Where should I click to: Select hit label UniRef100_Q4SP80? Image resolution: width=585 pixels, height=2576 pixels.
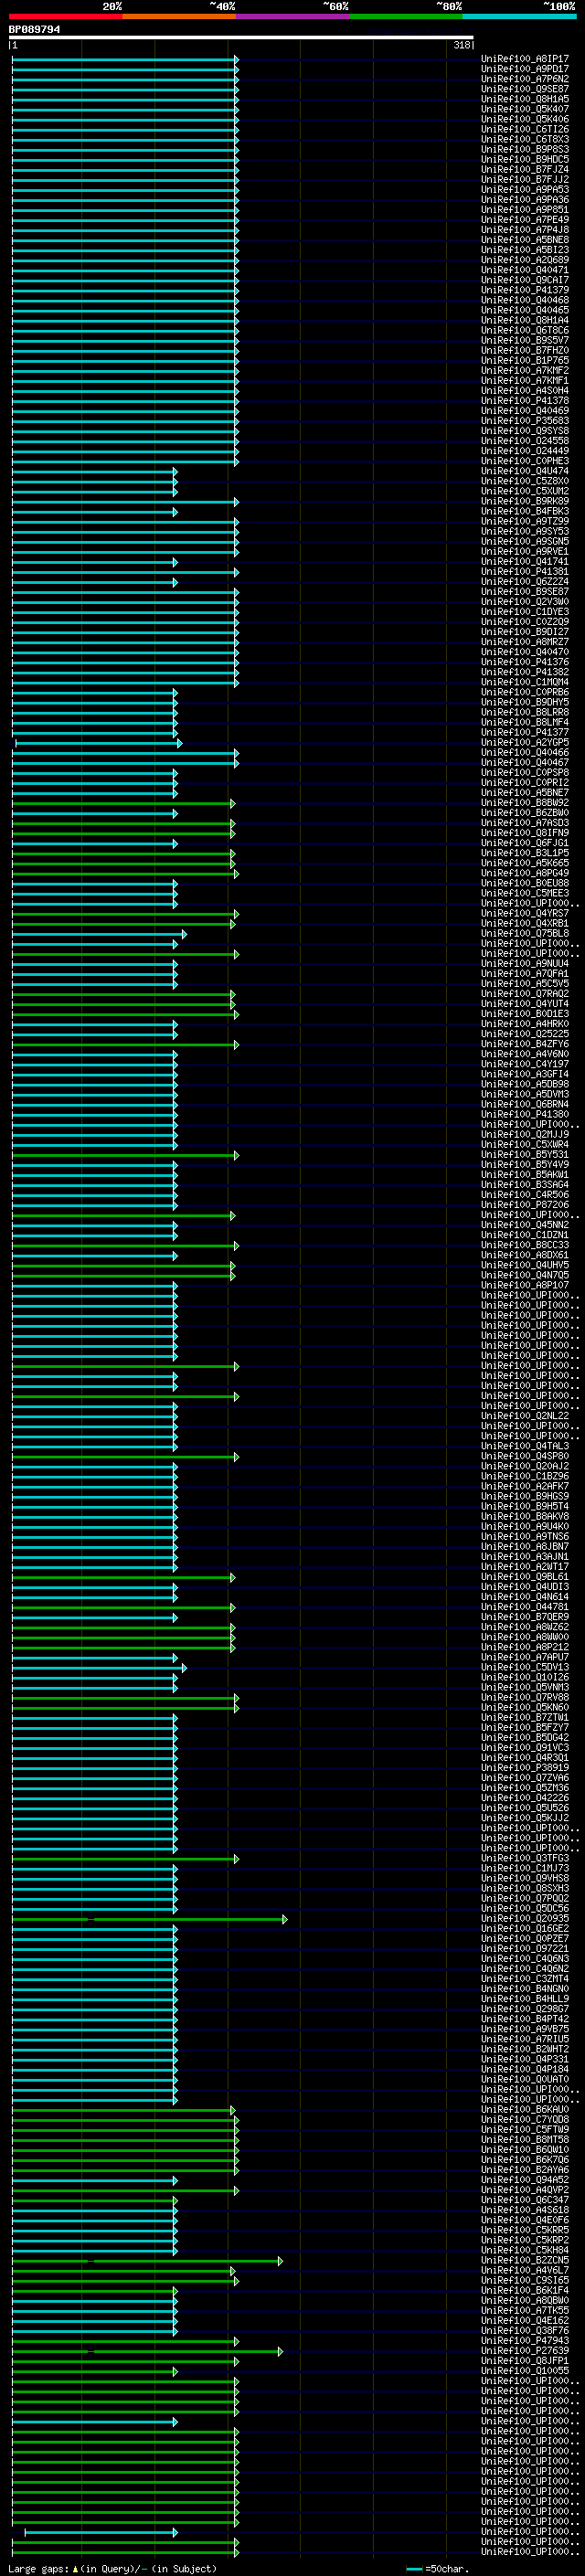525,1457
